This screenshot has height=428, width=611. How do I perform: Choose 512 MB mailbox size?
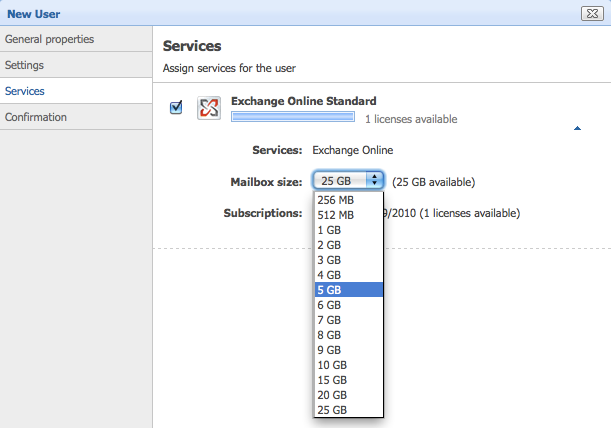click(x=349, y=215)
